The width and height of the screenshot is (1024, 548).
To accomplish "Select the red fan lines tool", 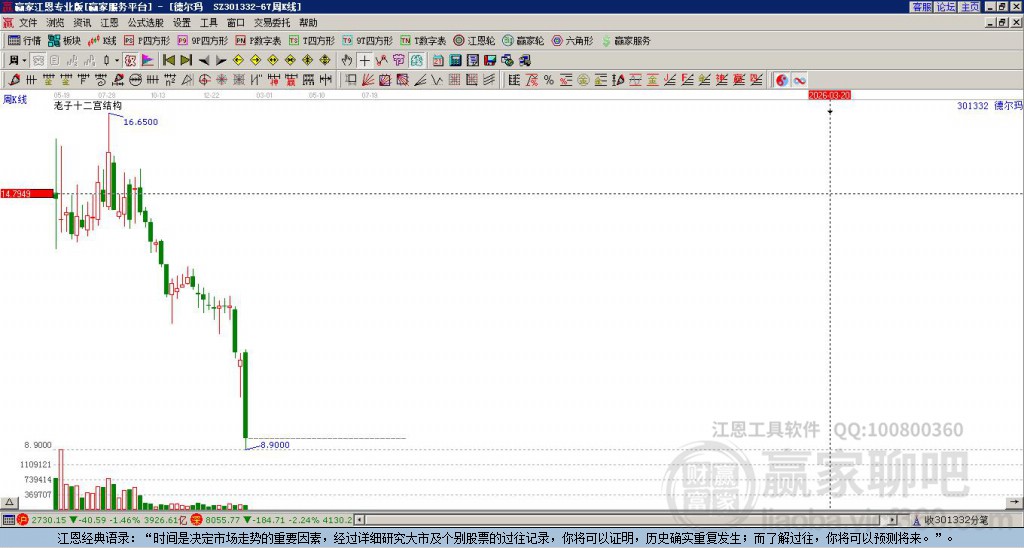I will pyautogui.click(x=368, y=80).
